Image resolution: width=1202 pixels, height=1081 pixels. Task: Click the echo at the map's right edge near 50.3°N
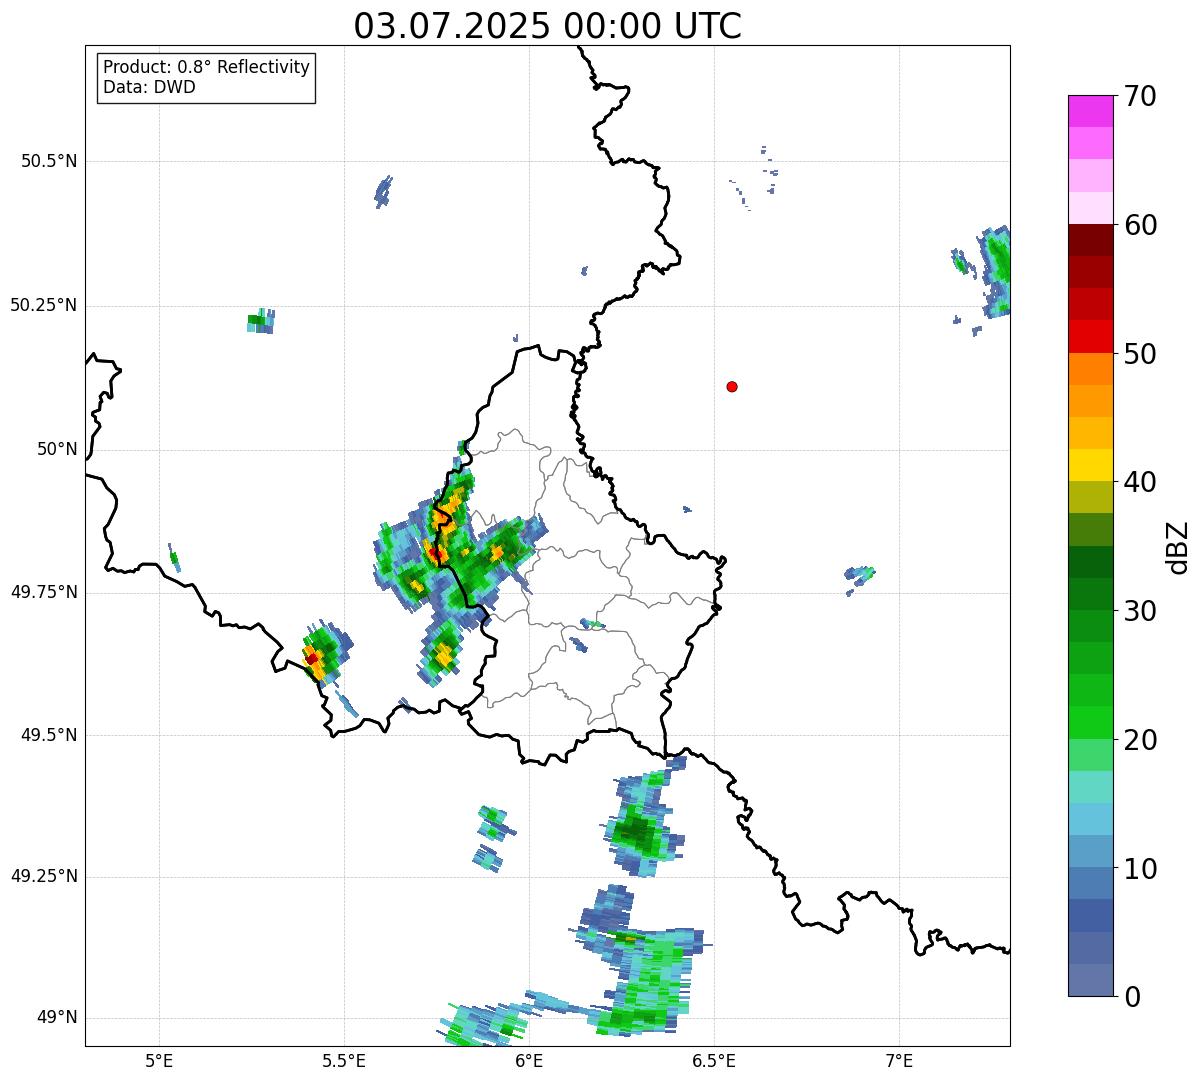tap(995, 270)
